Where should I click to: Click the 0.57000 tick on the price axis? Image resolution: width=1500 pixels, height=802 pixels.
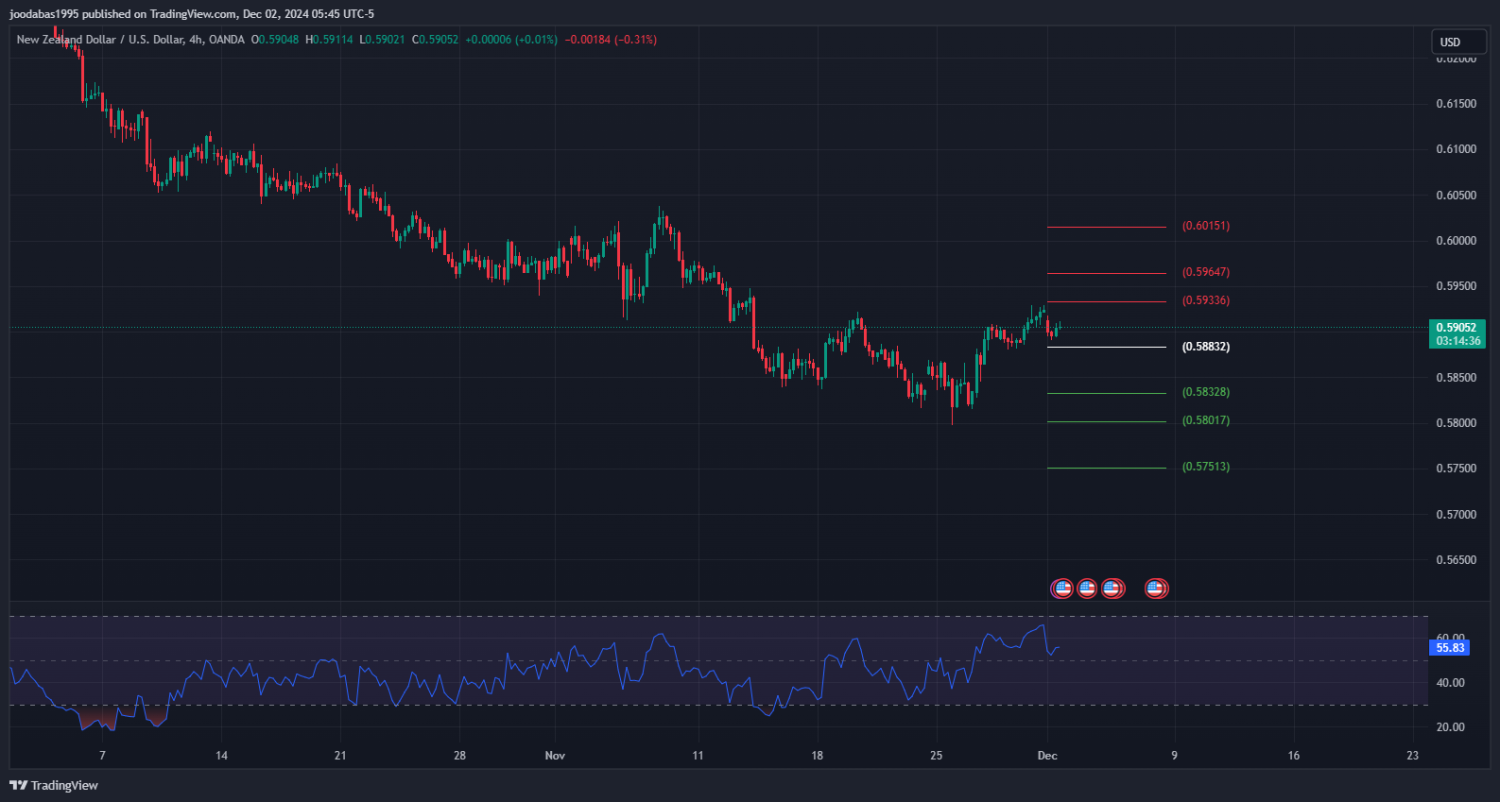pos(1456,514)
